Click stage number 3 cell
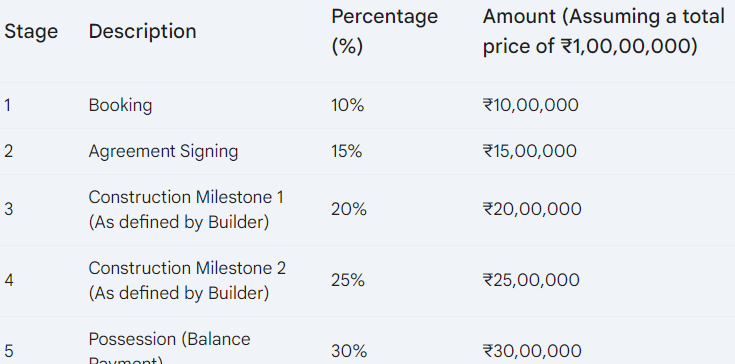The image size is (735, 364). tap(8, 209)
